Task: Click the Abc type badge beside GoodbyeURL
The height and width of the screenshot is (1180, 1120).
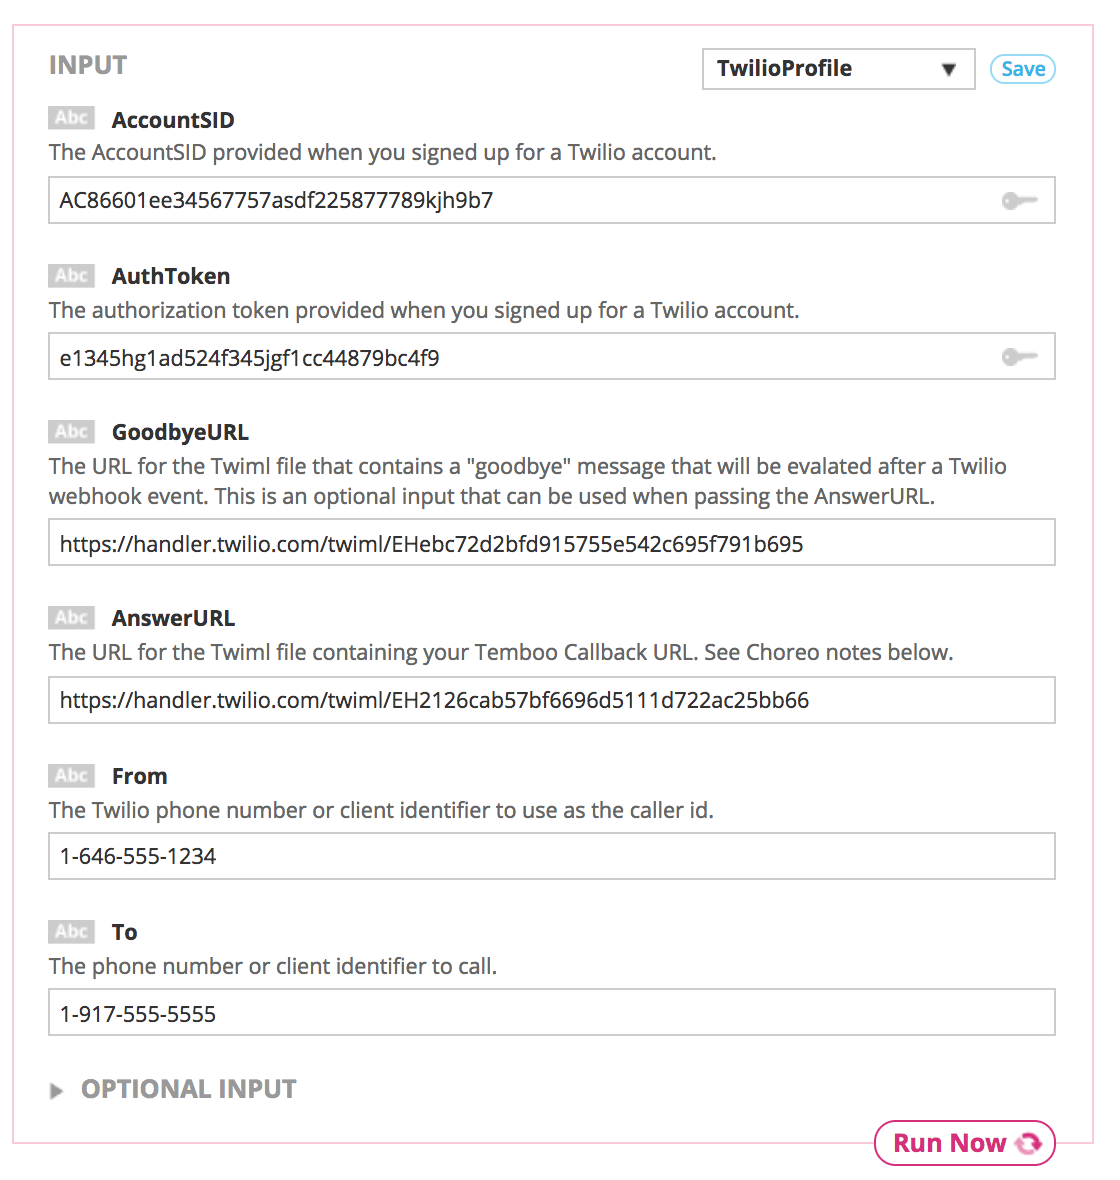Action: 71,431
